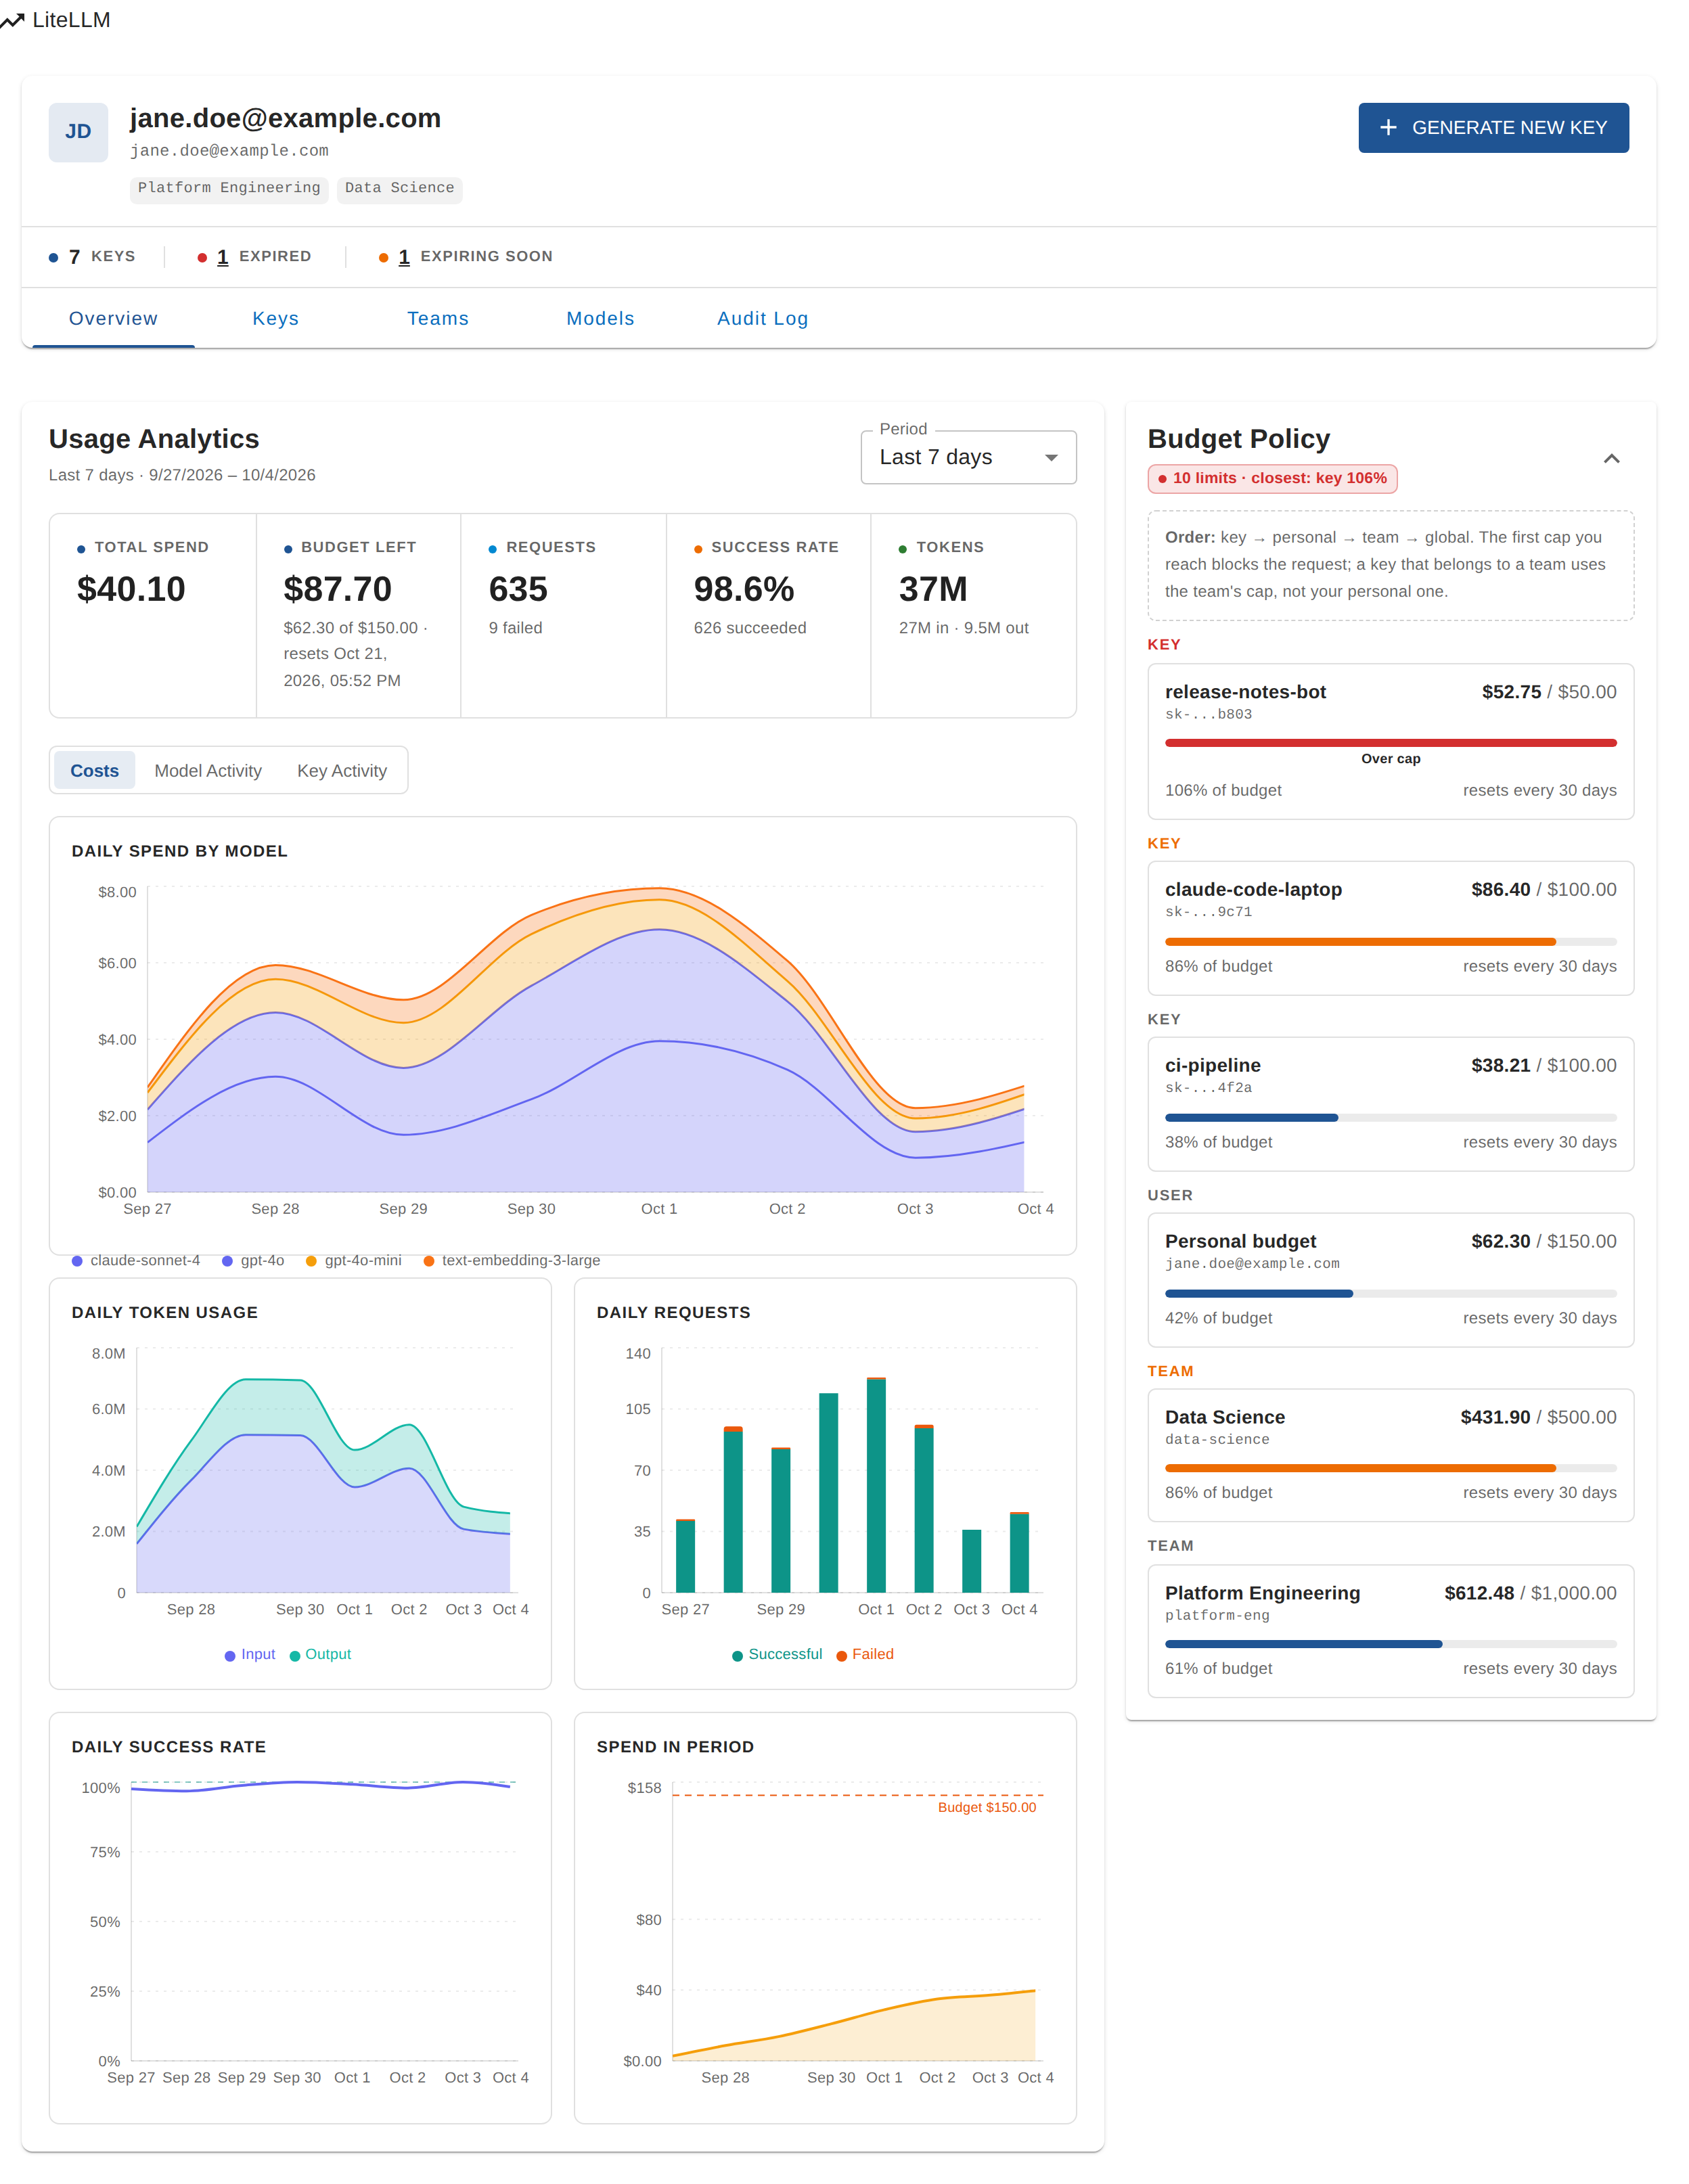The width and height of the screenshot is (1689, 2184).
Task: Open the Audit Log tab
Action: (x=762, y=318)
